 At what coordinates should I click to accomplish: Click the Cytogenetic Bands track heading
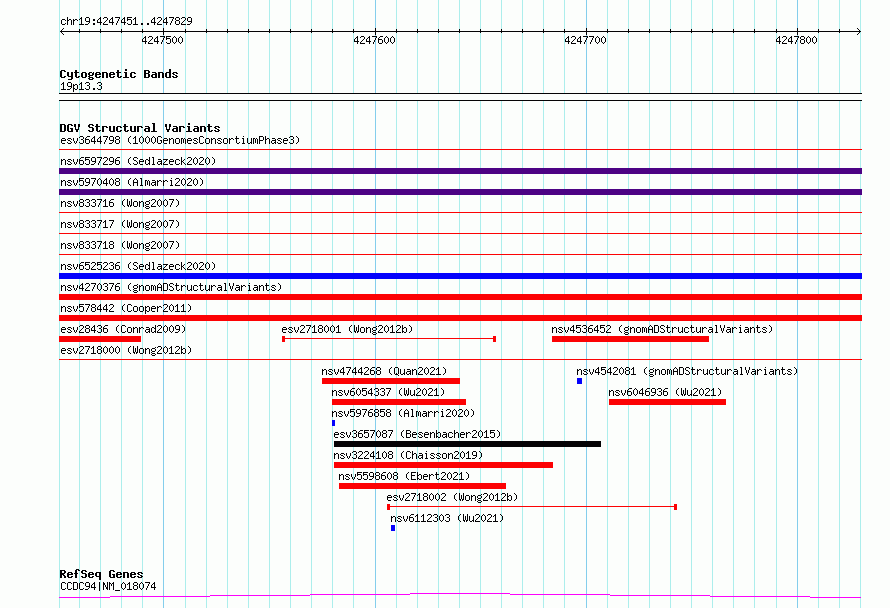tap(119, 74)
